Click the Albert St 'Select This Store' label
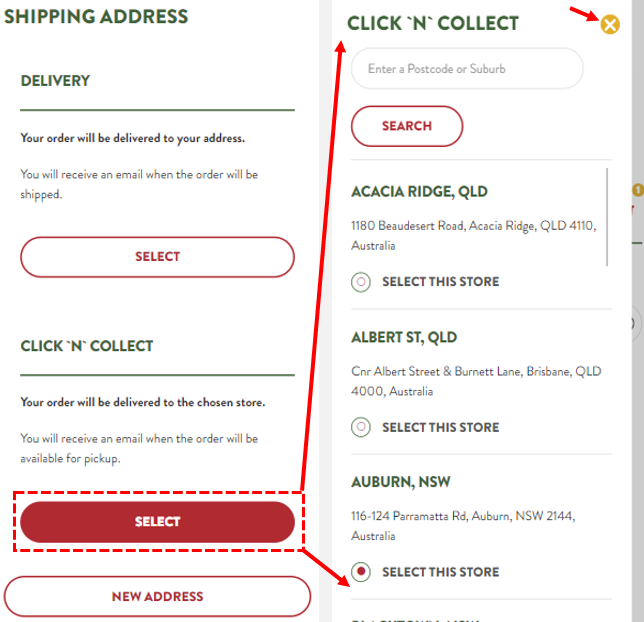 pyautogui.click(x=441, y=427)
